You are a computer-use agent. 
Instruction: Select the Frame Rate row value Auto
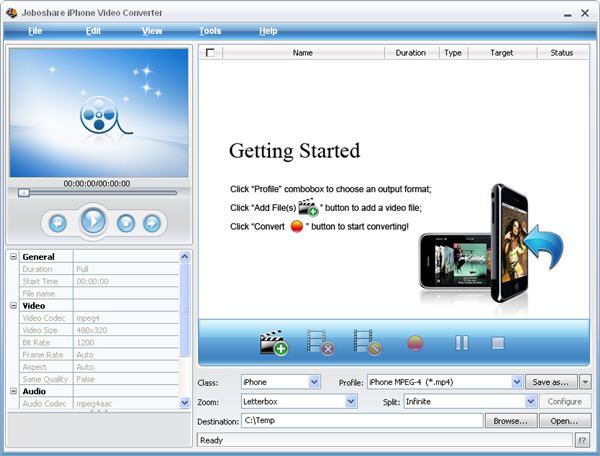(126, 355)
